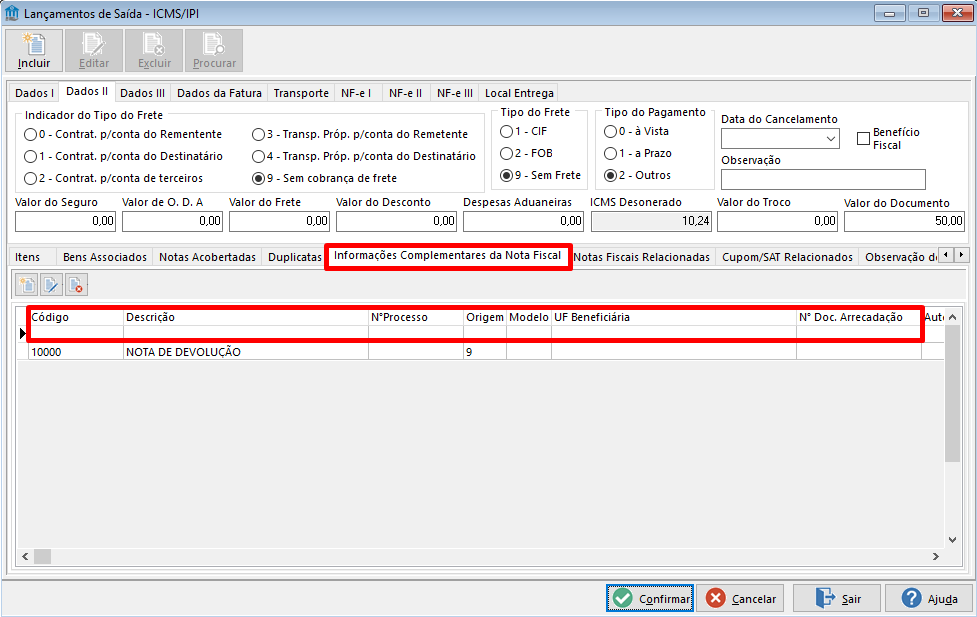
Task: Click Valor do Desconto field
Action: 396,221
